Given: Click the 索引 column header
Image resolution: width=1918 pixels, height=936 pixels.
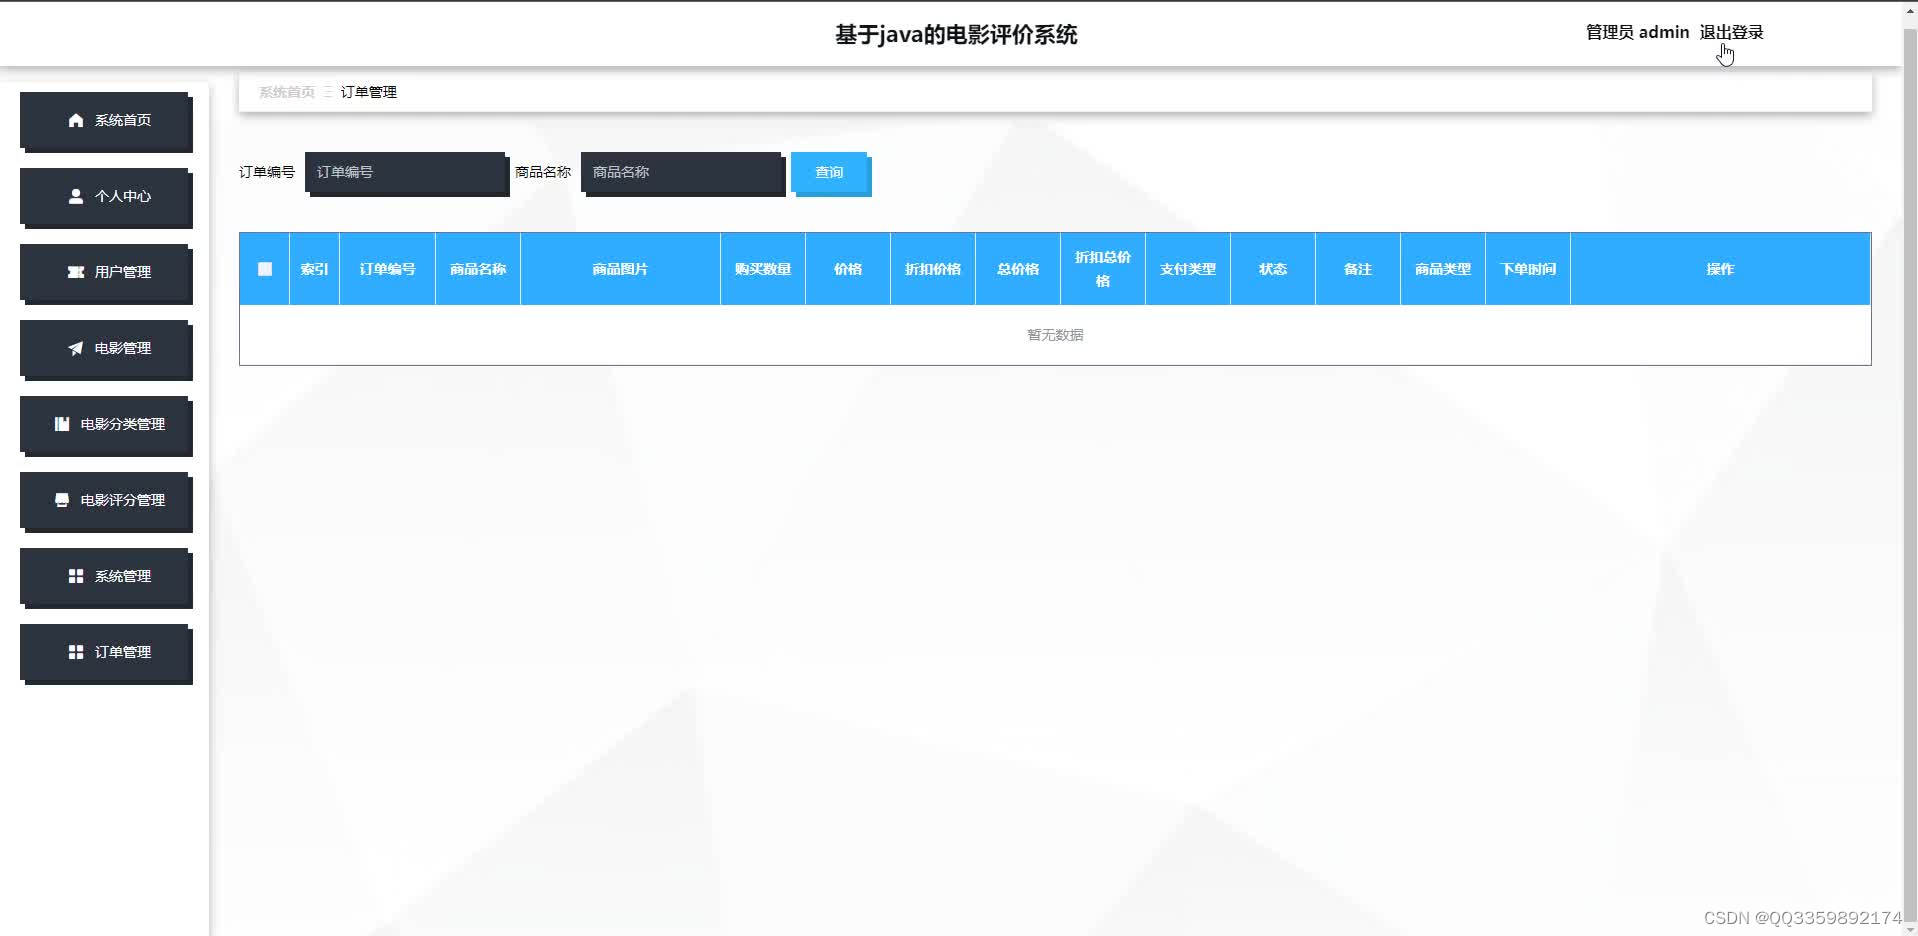Looking at the screenshot, I should click(314, 269).
